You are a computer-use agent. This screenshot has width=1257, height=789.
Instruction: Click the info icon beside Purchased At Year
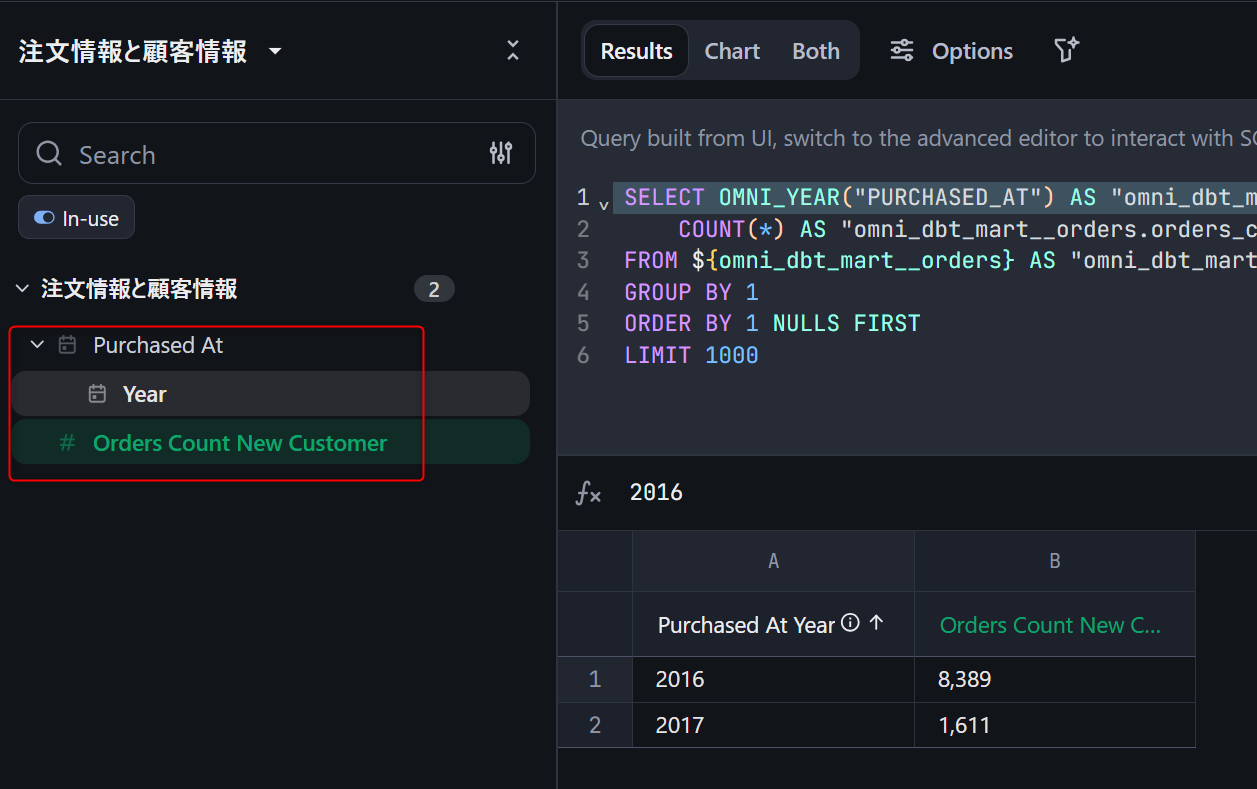pos(850,624)
